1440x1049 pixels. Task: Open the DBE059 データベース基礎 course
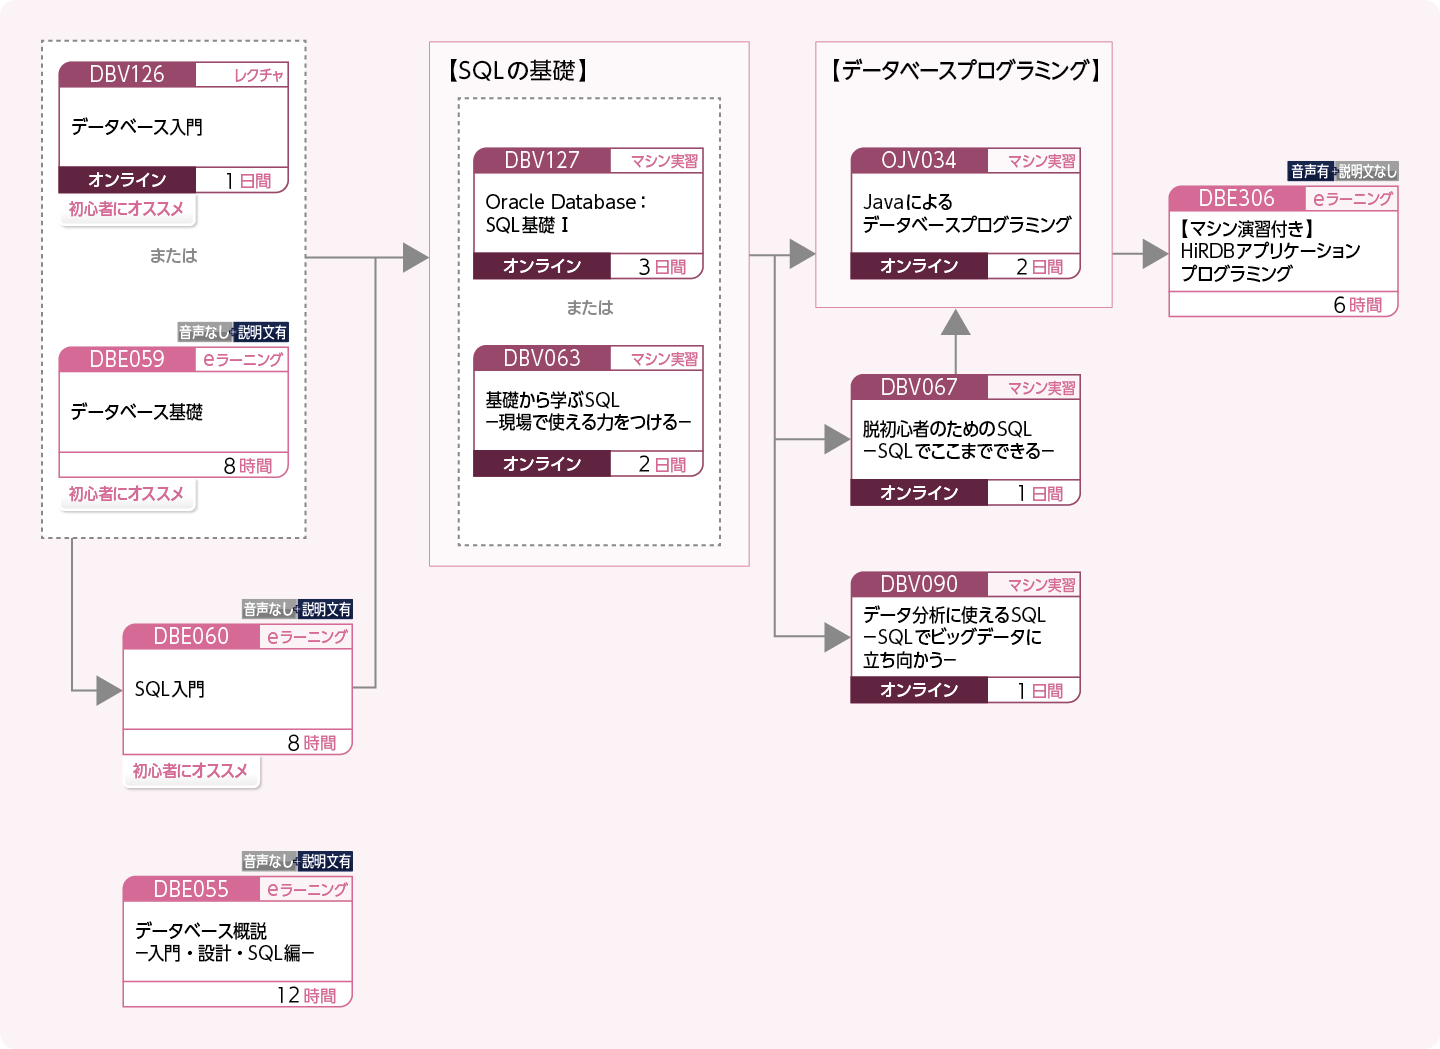[173, 412]
